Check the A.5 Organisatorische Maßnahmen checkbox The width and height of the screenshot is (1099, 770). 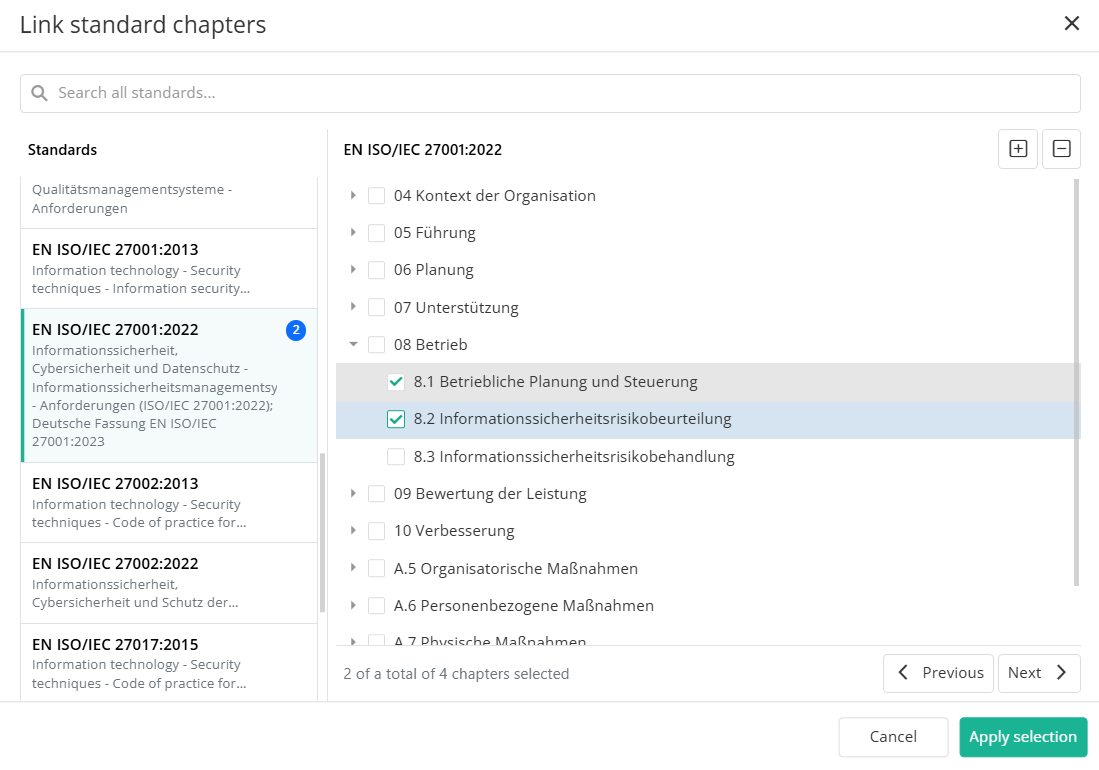(x=376, y=568)
